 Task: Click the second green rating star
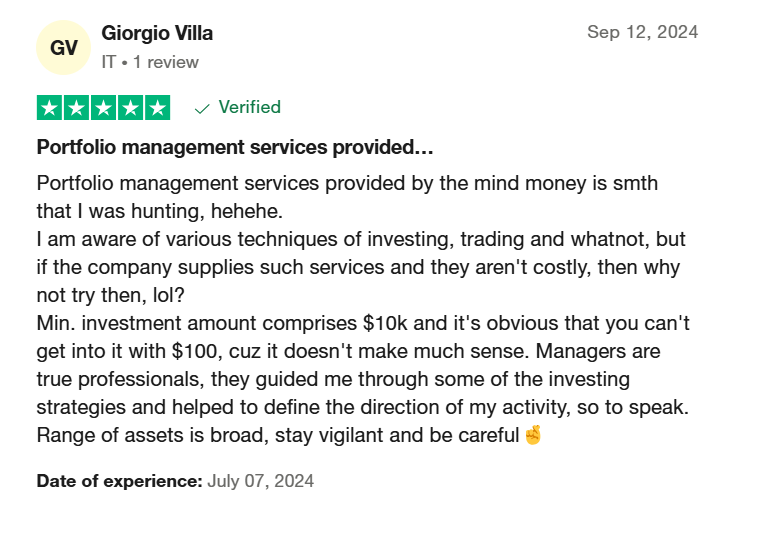point(76,108)
